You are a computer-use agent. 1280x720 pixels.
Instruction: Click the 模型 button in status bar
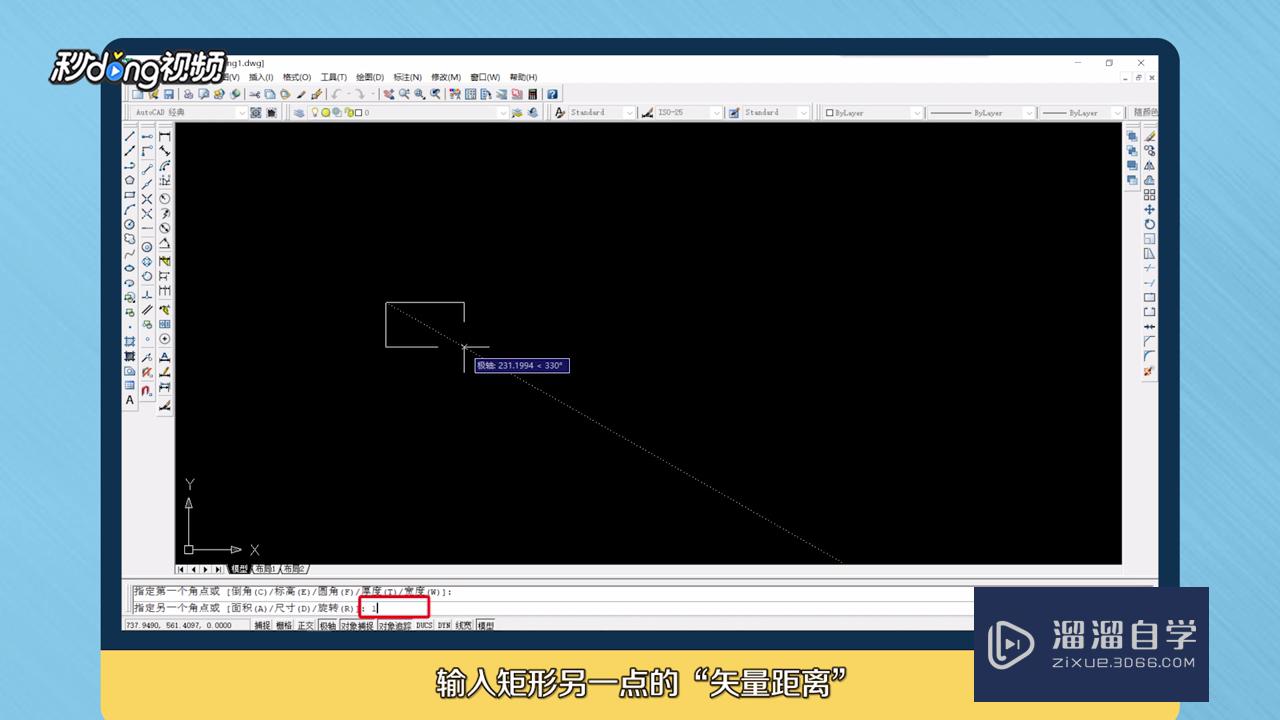[x=486, y=625]
